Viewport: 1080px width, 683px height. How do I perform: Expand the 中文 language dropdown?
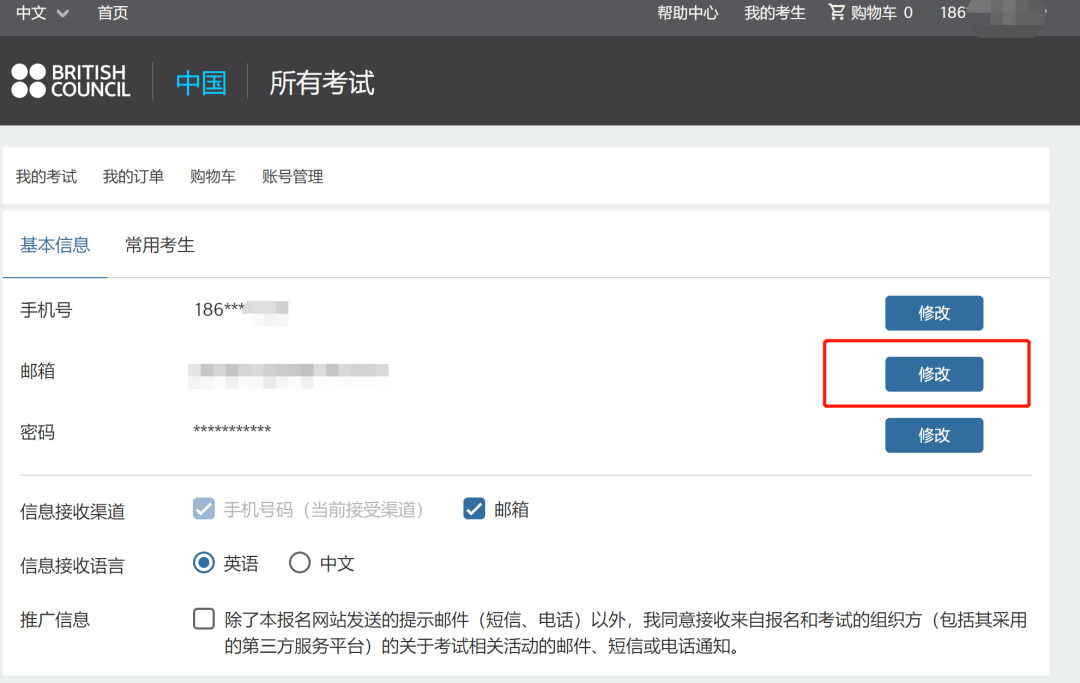(41, 13)
